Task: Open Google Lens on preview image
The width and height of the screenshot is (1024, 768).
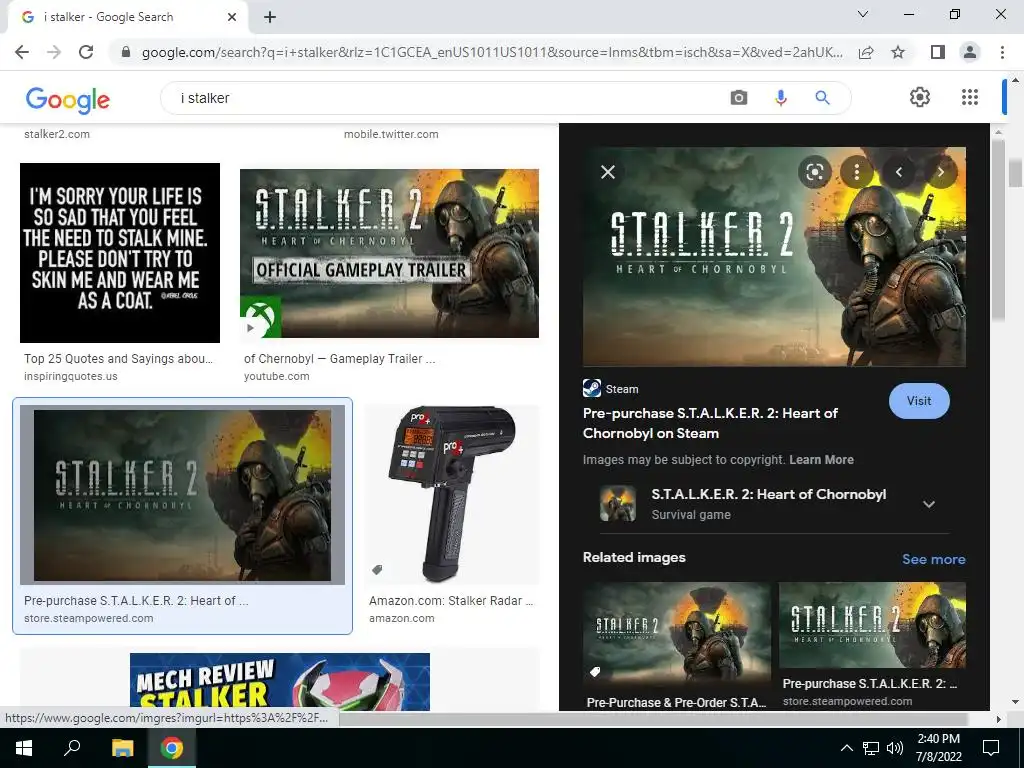Action: tap(814, 172)
